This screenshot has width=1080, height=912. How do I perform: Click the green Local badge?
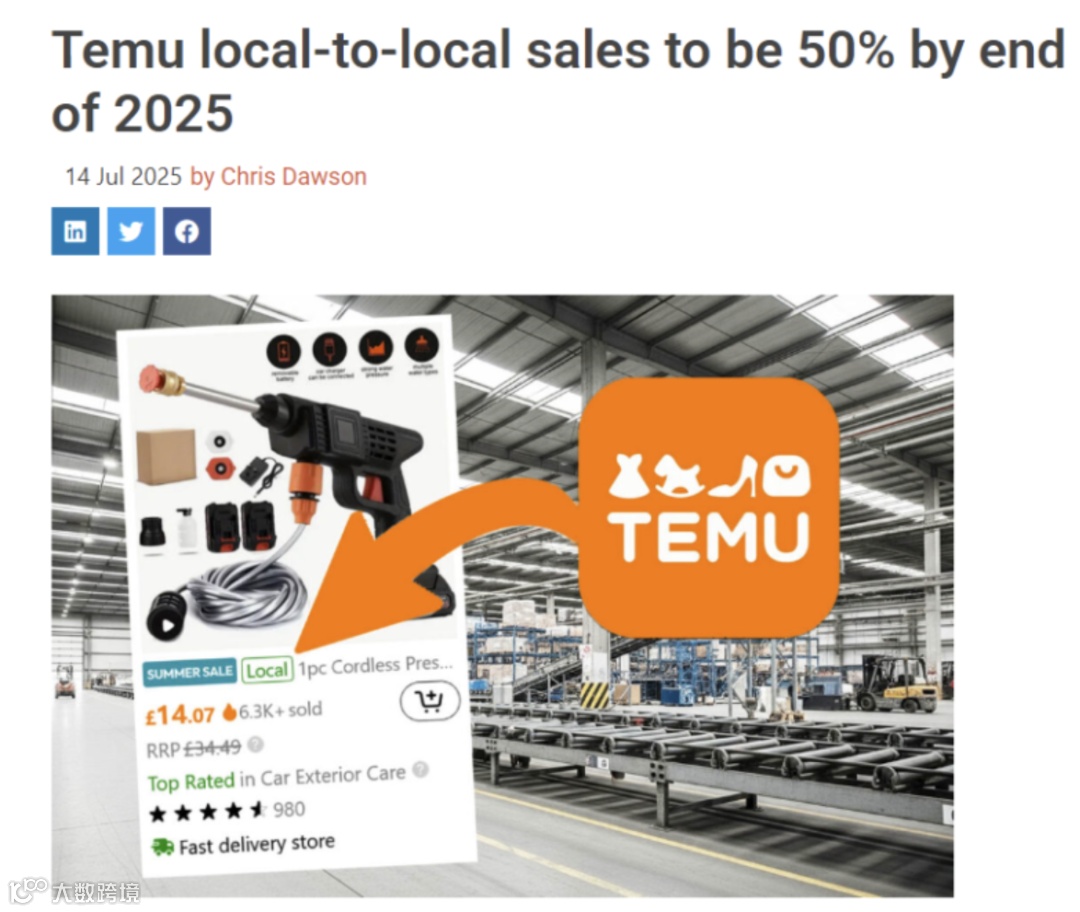pos(267,670)
